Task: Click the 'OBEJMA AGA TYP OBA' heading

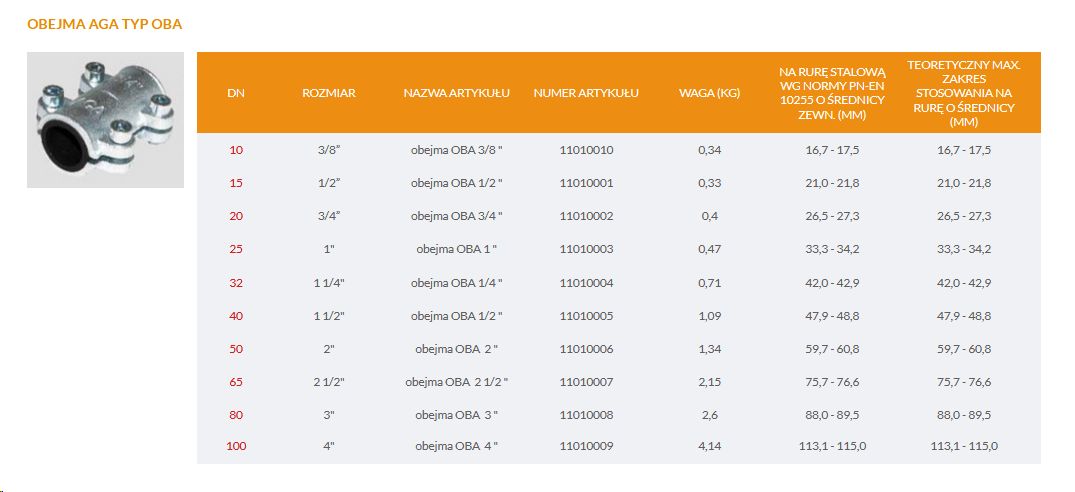Action: 104,25
